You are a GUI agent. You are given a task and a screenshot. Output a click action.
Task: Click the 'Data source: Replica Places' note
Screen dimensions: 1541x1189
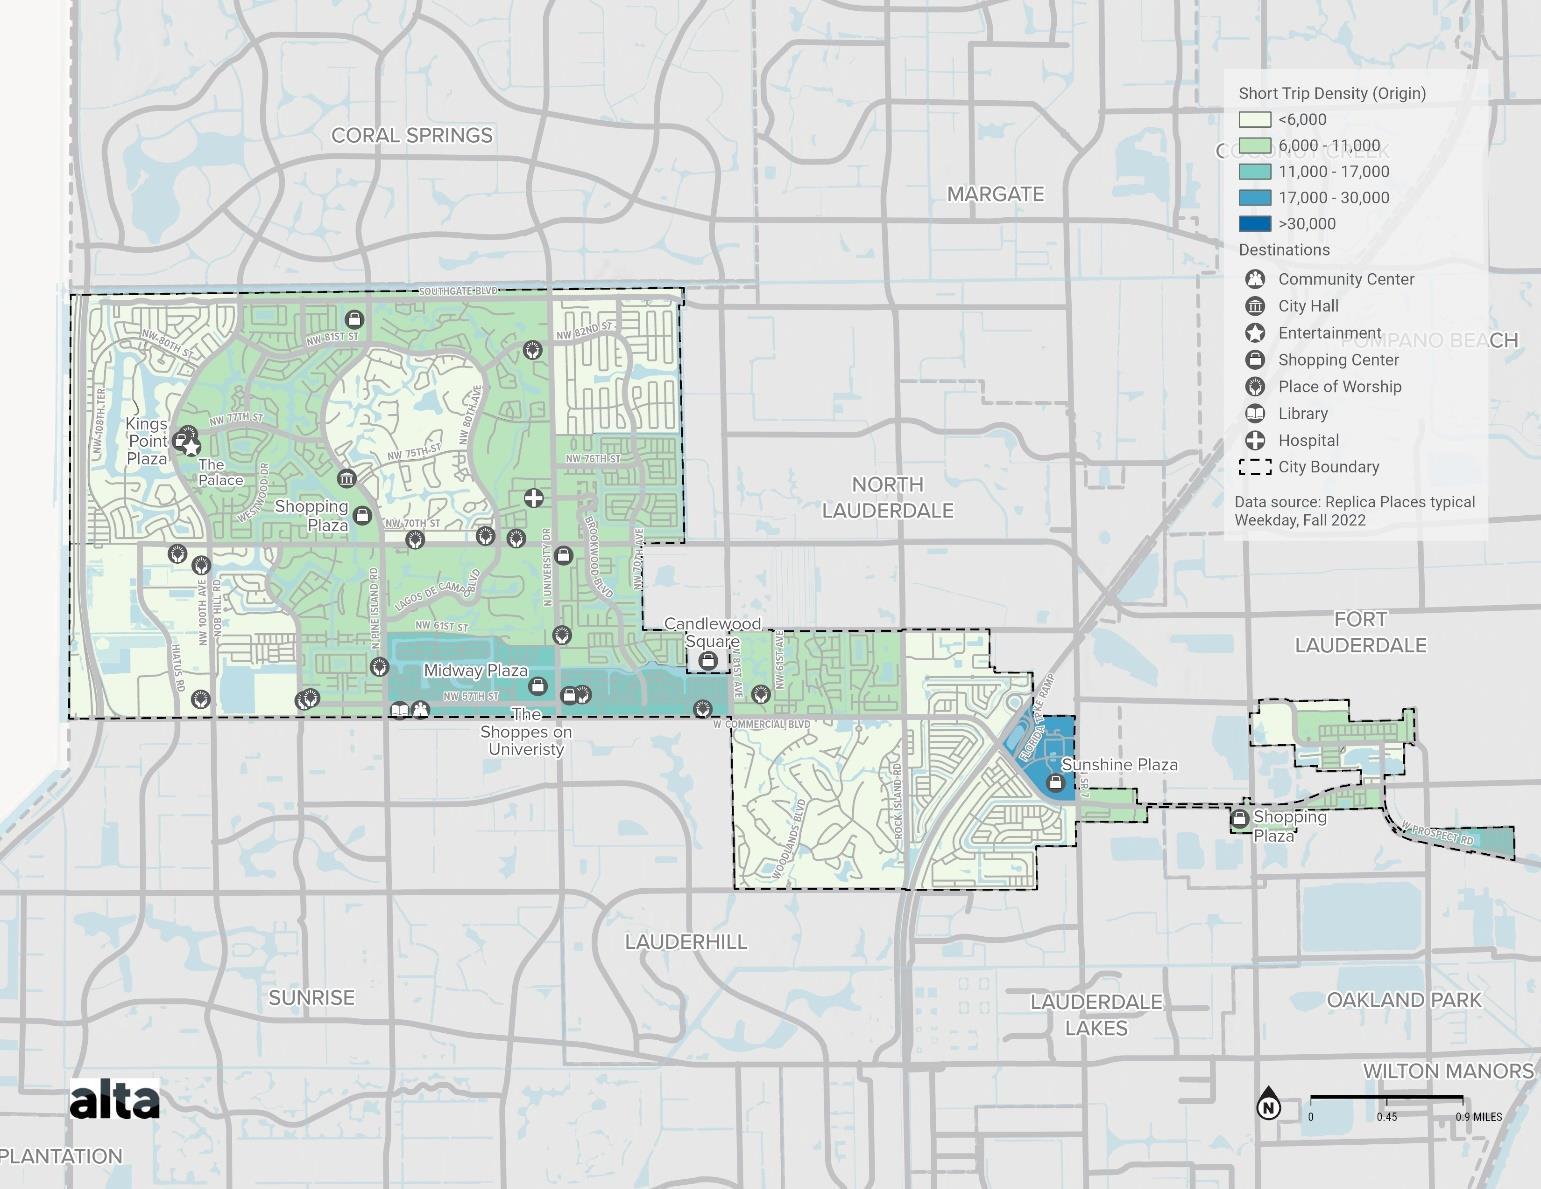(x=1355, y=511)
